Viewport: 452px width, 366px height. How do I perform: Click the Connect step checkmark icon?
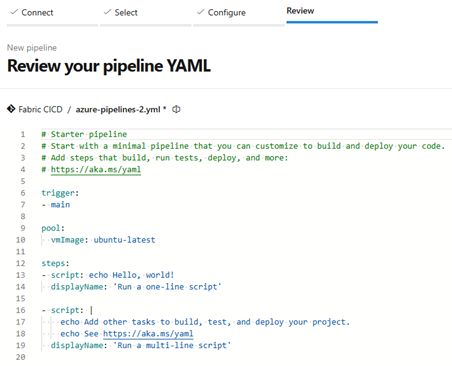[x=14, y=12]
